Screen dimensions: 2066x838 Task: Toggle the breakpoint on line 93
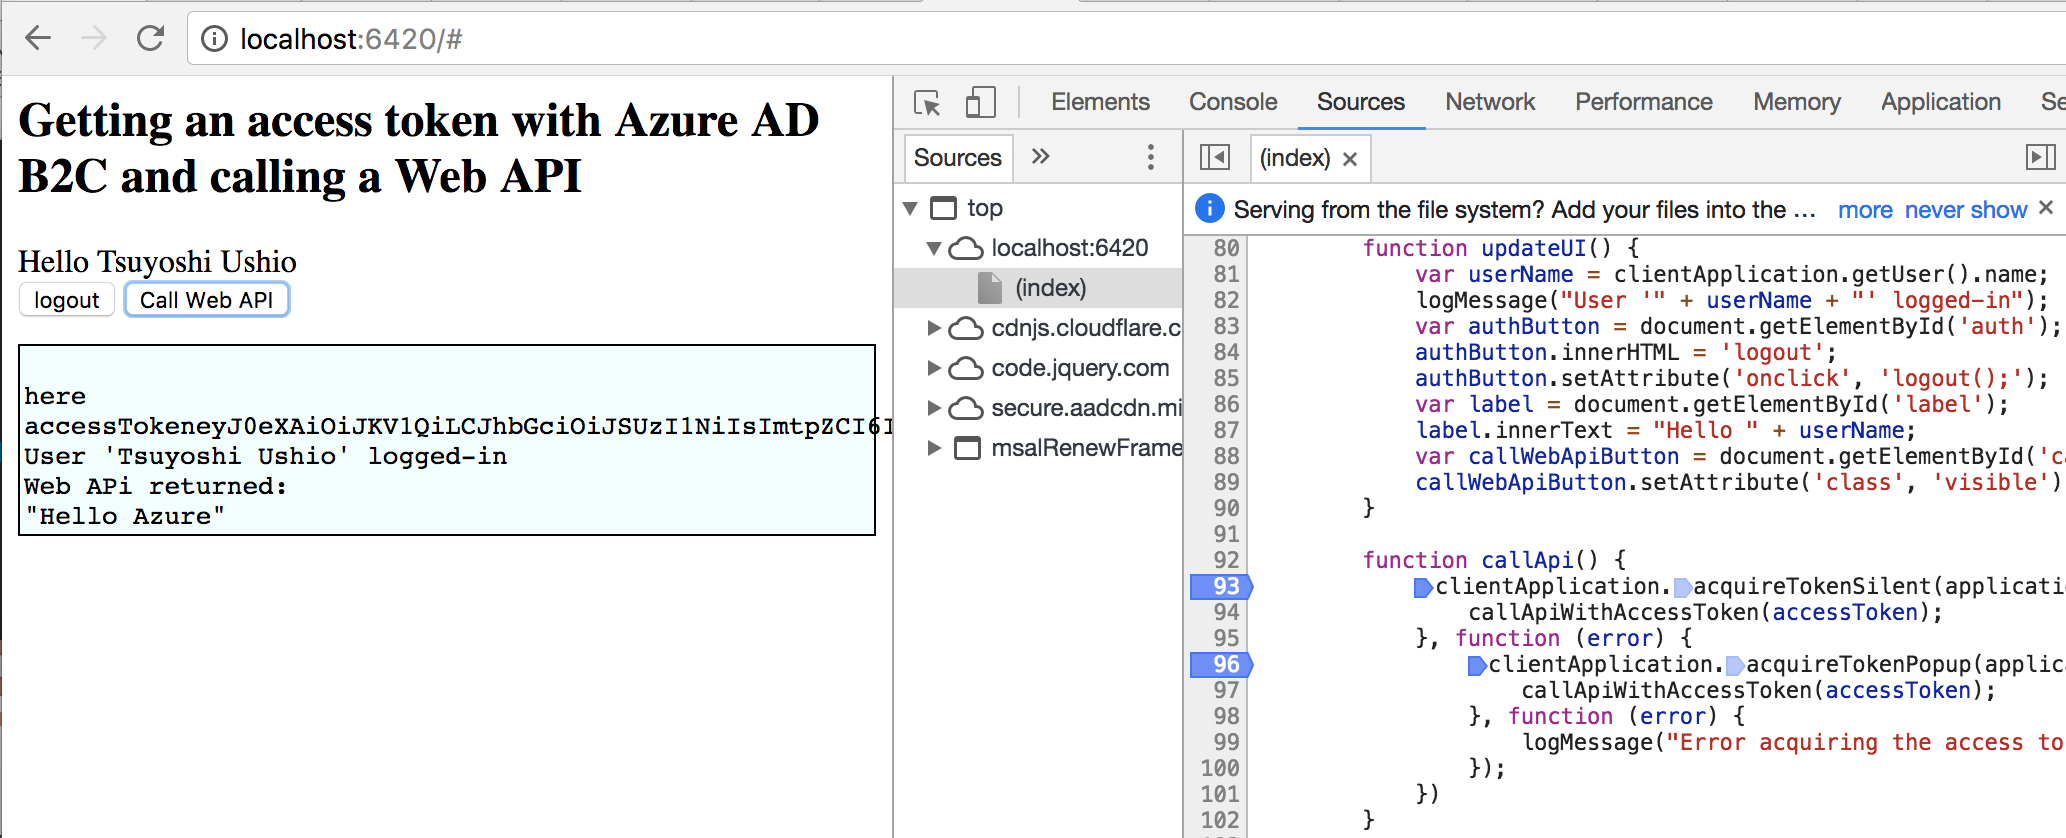click(x=1221, y=586)
